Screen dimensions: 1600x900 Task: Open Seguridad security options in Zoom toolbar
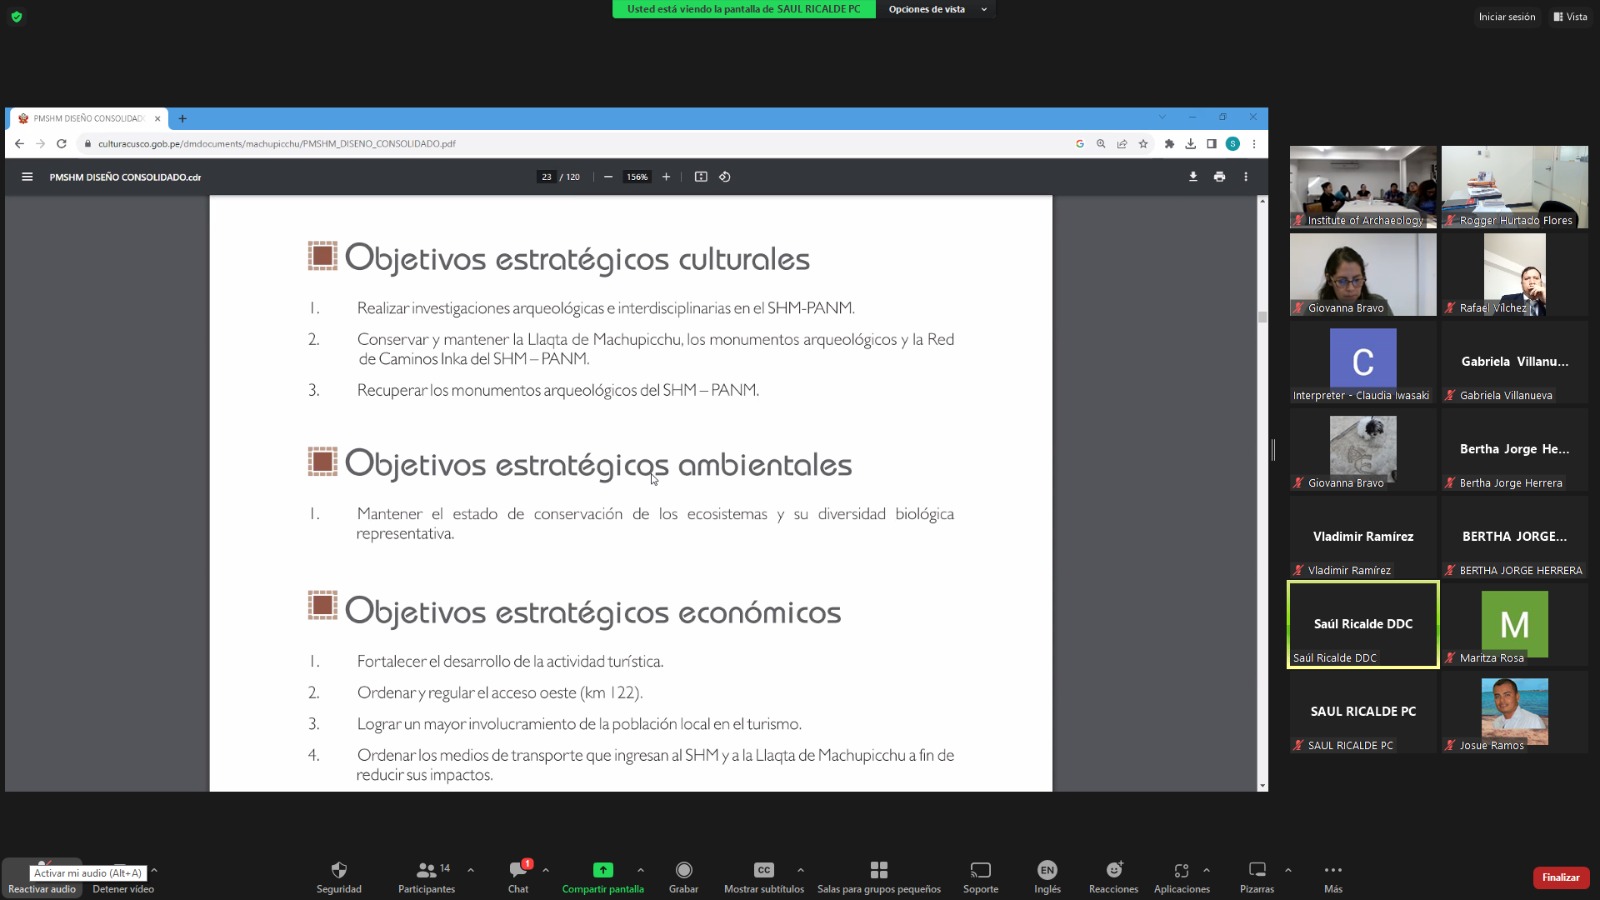[339, 877]
